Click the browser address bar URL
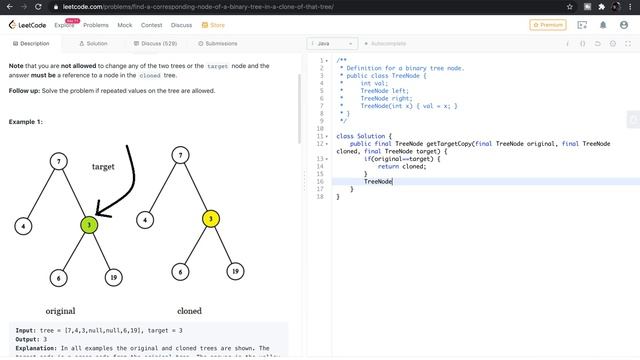This screenshot has width=640, height=360. pyautogui.click(x=198, y=7)
